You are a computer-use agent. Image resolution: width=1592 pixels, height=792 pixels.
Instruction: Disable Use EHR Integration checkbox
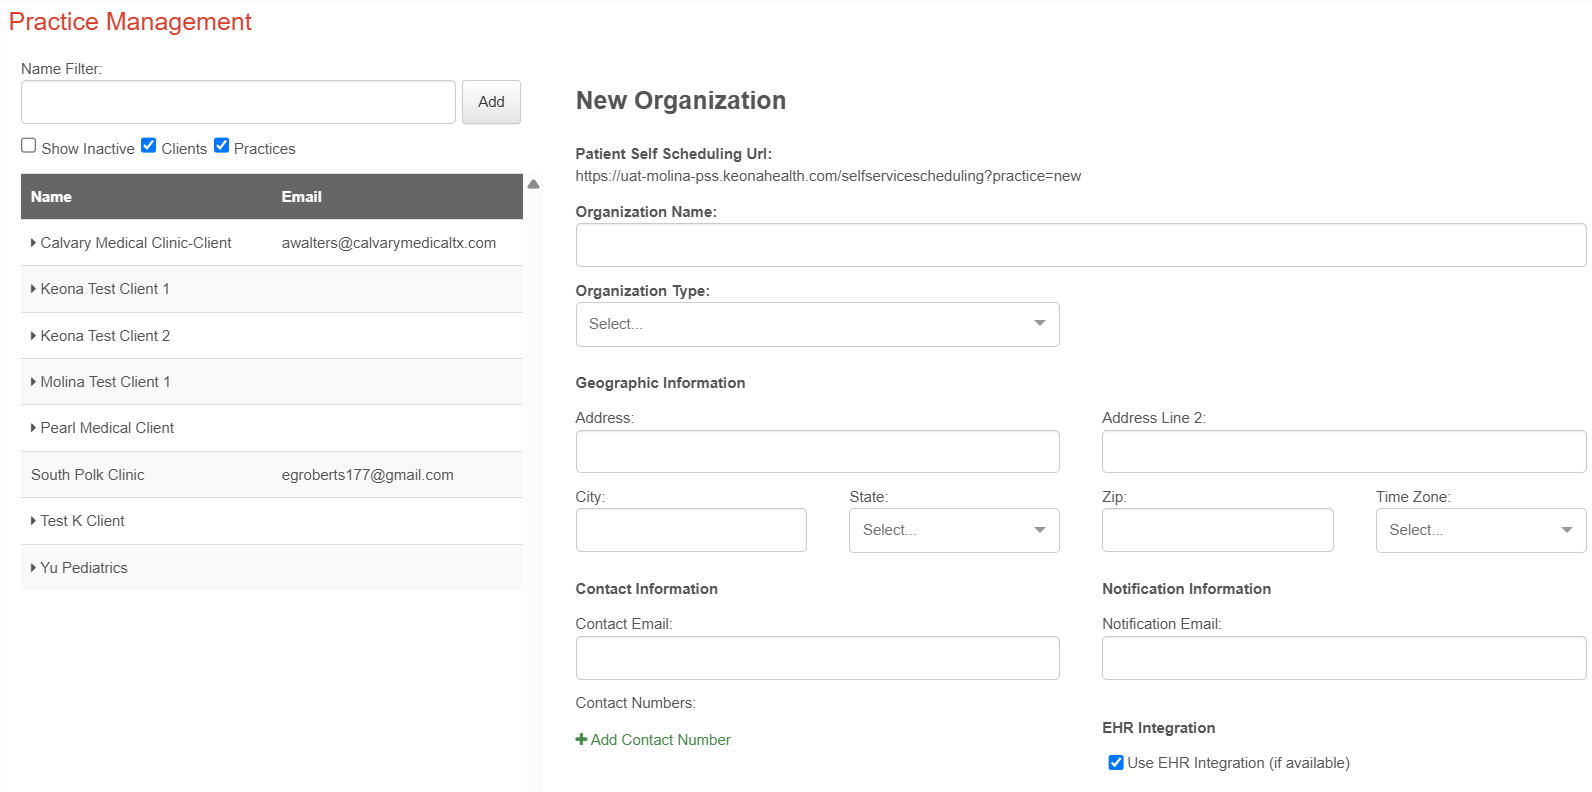(x=1116, y=763)
